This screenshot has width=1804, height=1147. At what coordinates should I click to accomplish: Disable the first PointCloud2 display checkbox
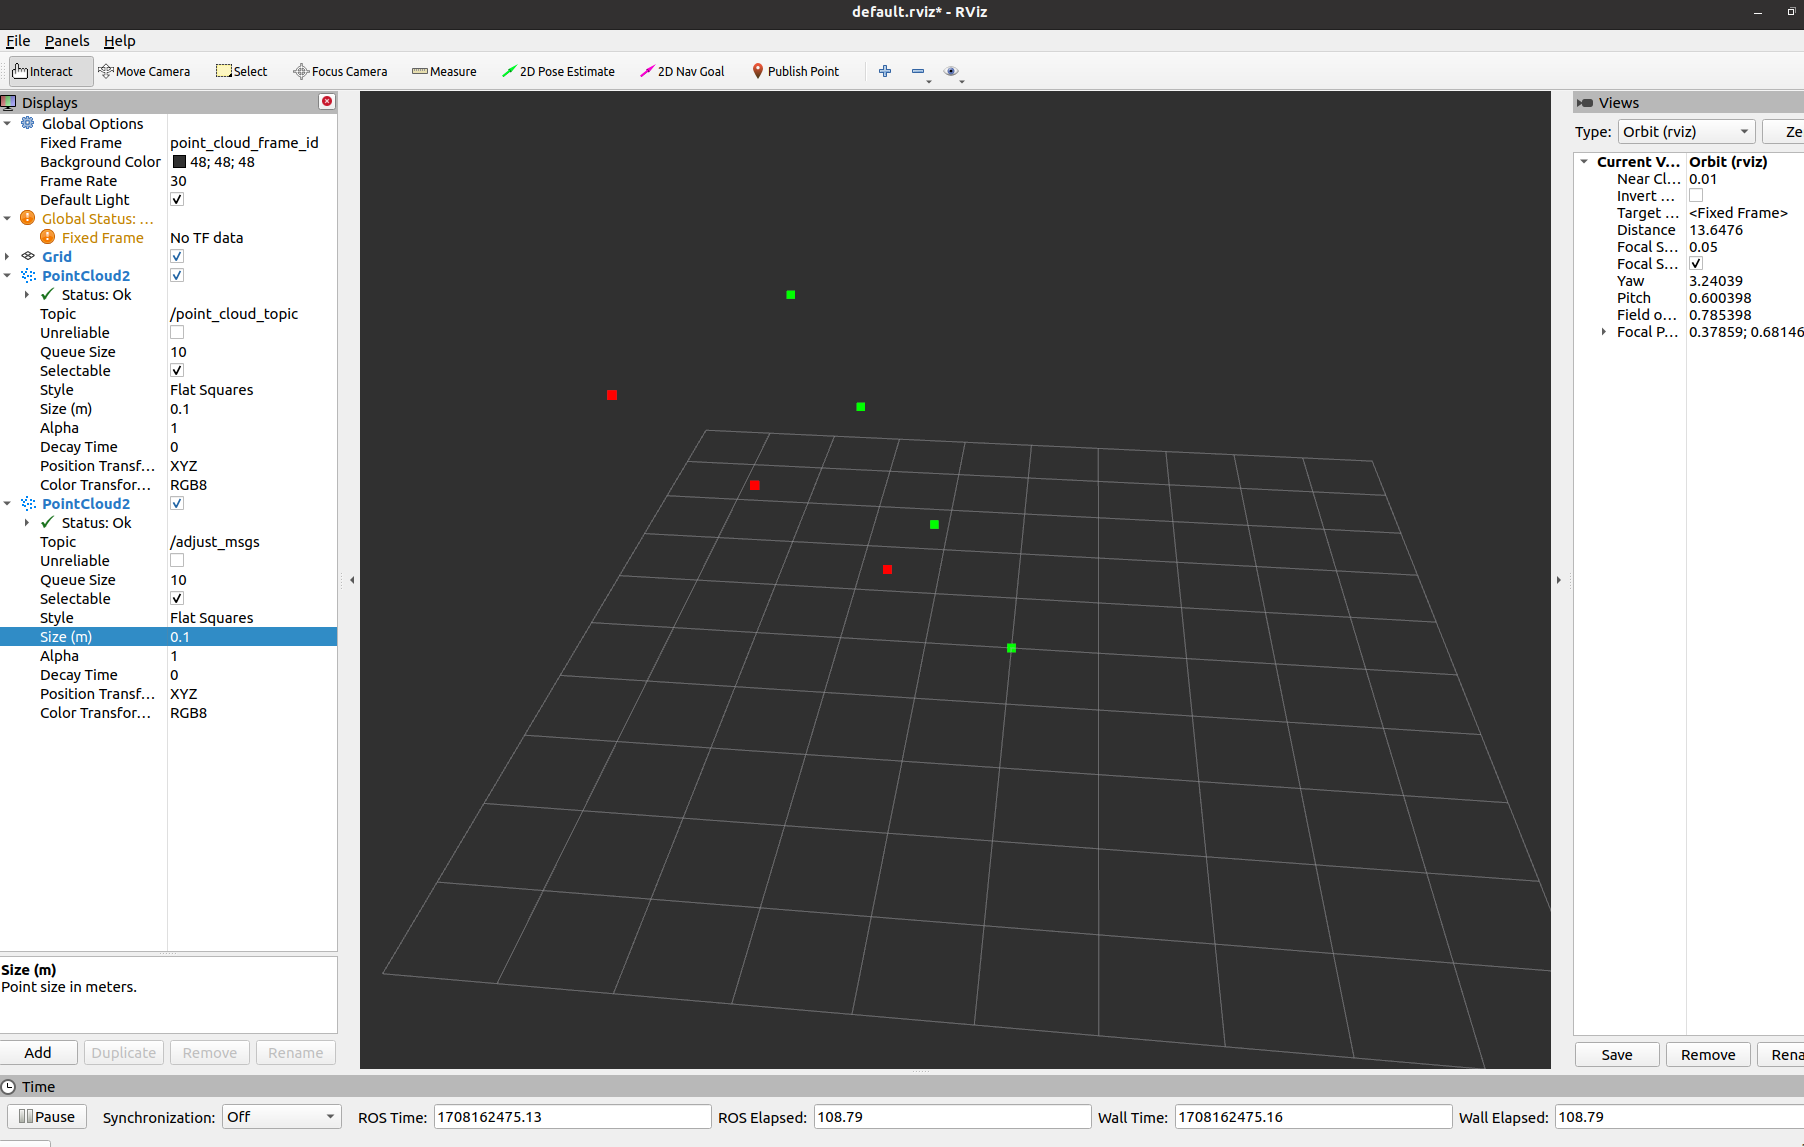[x=177, y=275]
